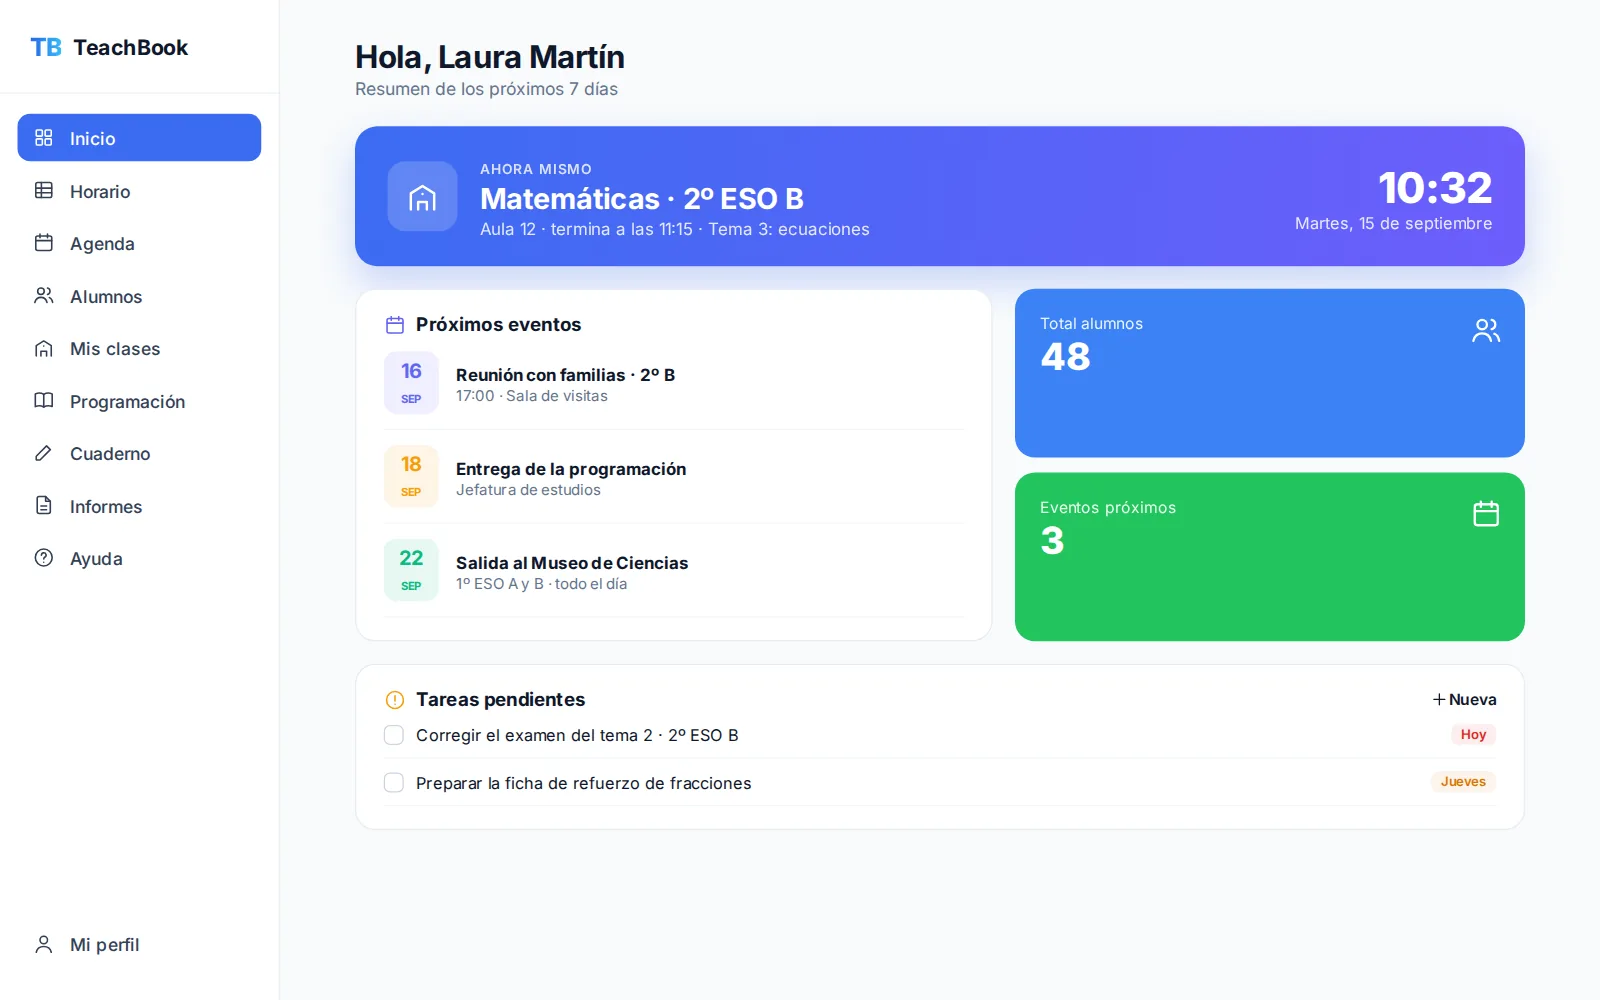Open the Cuaderno section
The width and height of the screenshot is (1600, 1000).
(139, 453)
